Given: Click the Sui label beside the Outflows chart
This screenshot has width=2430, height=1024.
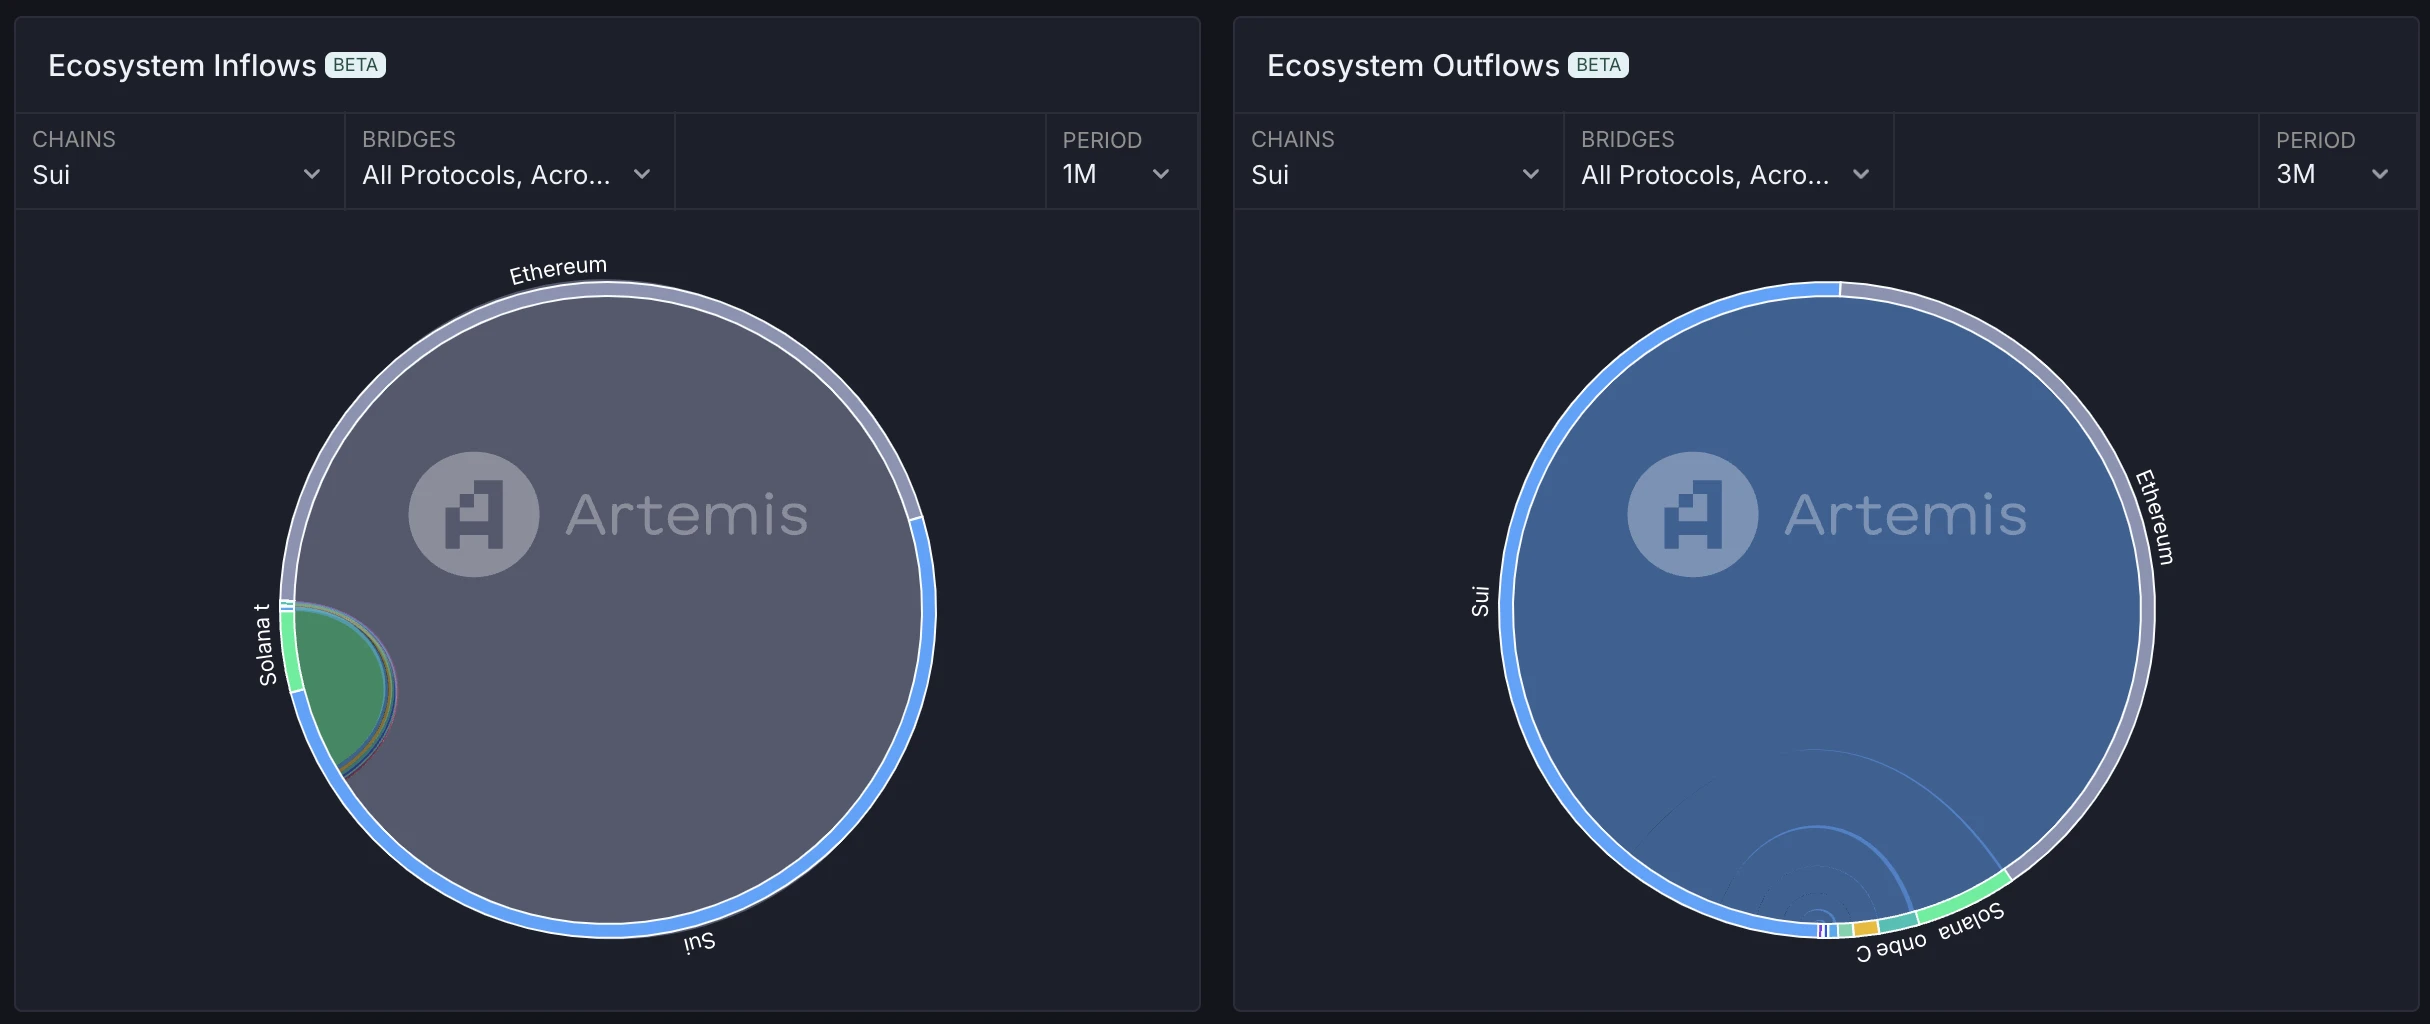Looking at the screenshot, I should coord(1480,601).
